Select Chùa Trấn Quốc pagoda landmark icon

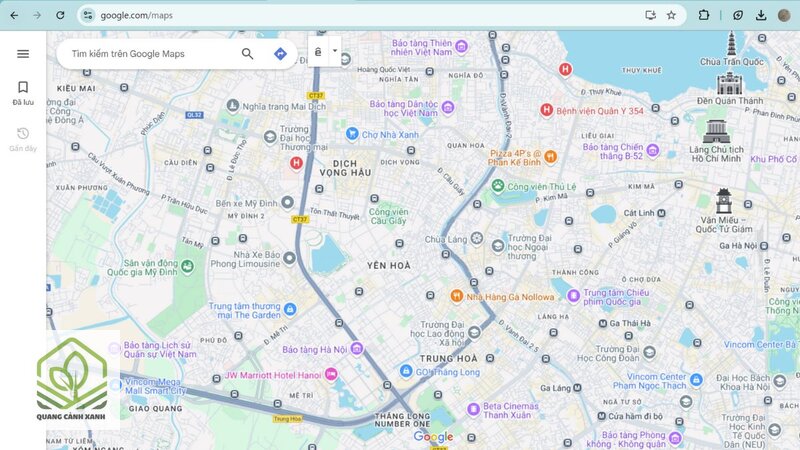click(732, 43)
